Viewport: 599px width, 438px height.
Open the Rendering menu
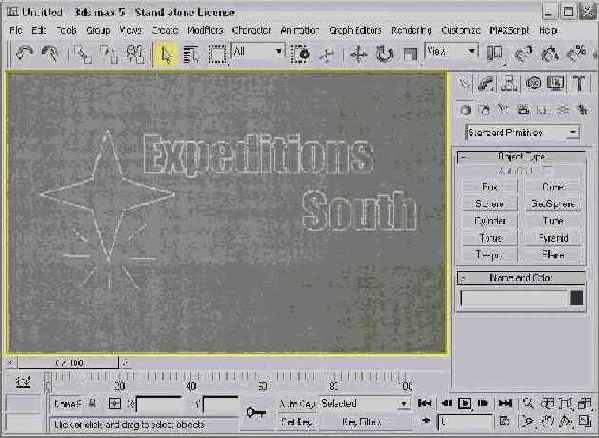411,30
